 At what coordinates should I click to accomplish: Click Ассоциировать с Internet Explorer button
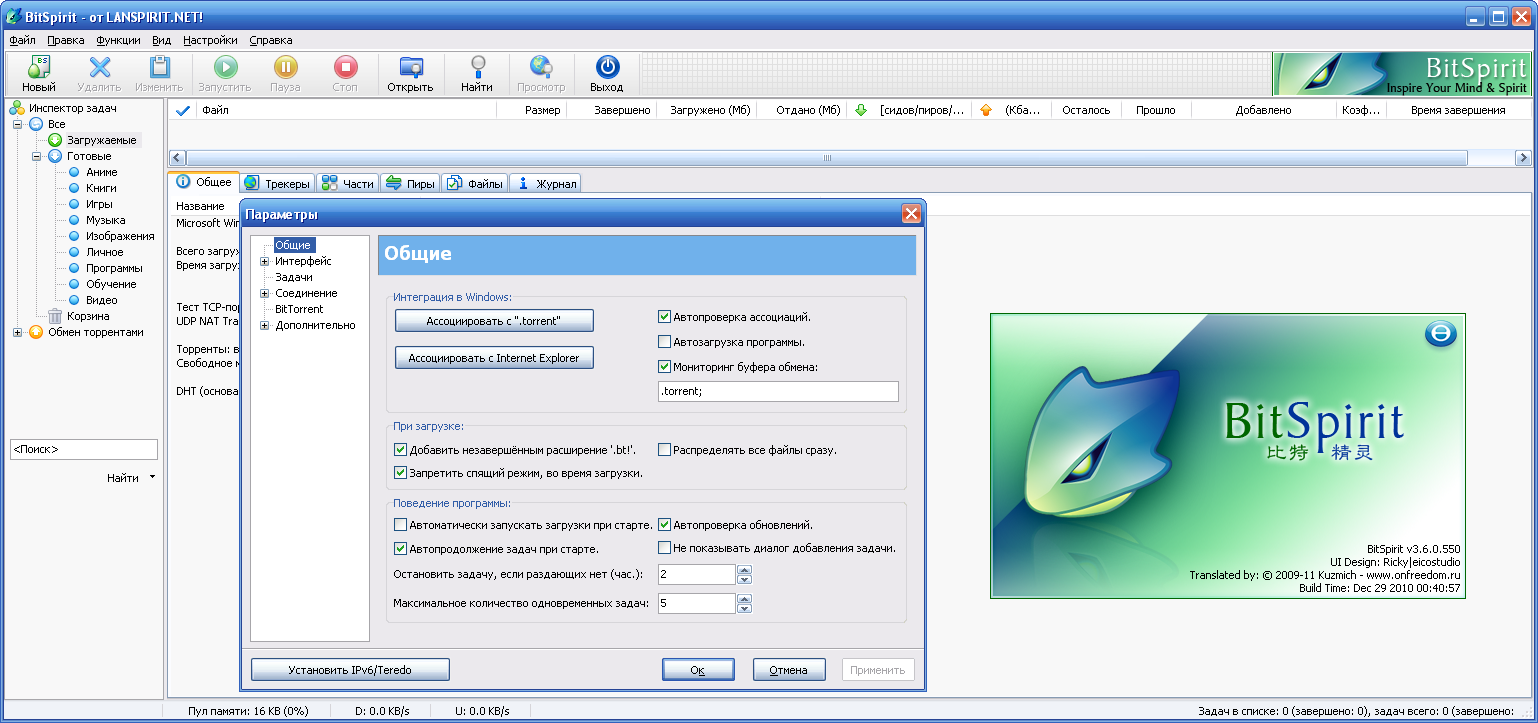pos(494,357)
